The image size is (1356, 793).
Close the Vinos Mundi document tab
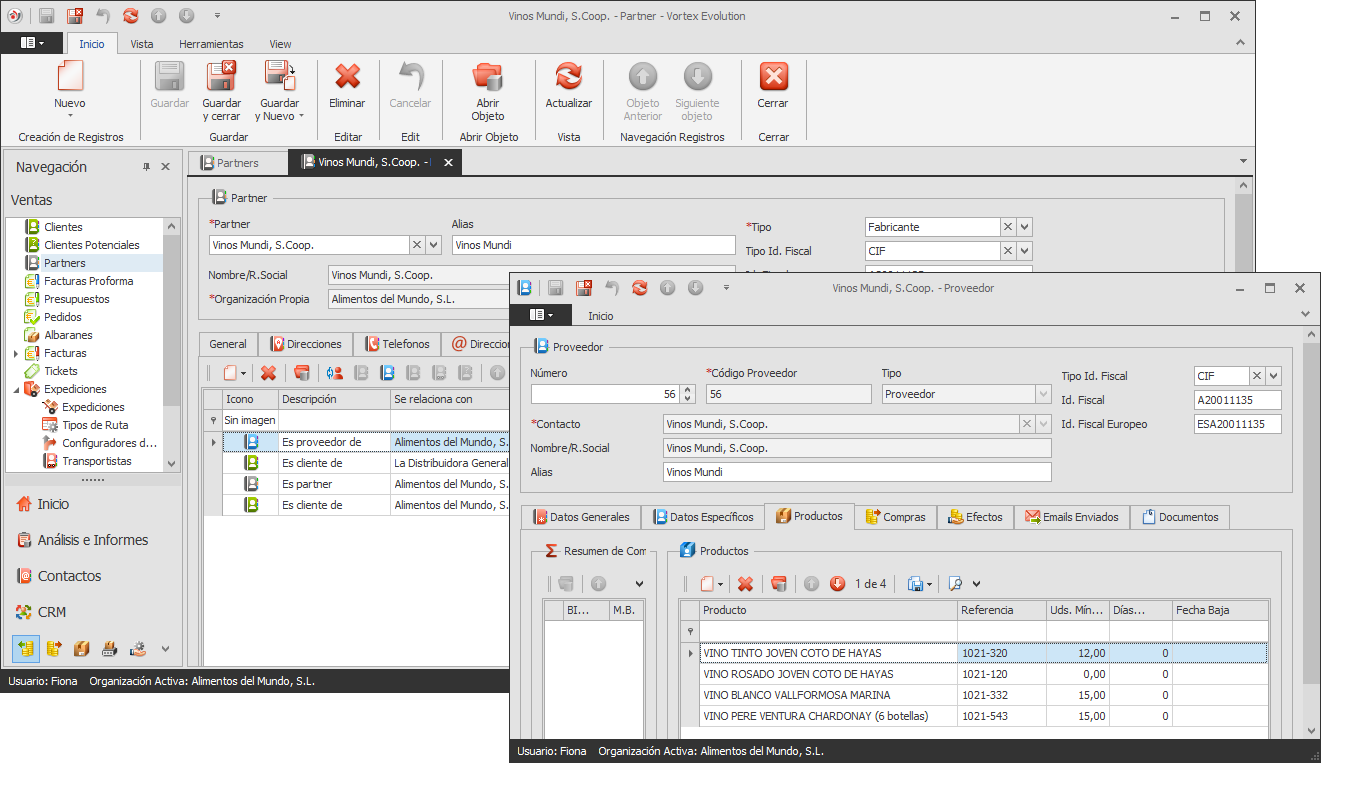pos(448,162)
